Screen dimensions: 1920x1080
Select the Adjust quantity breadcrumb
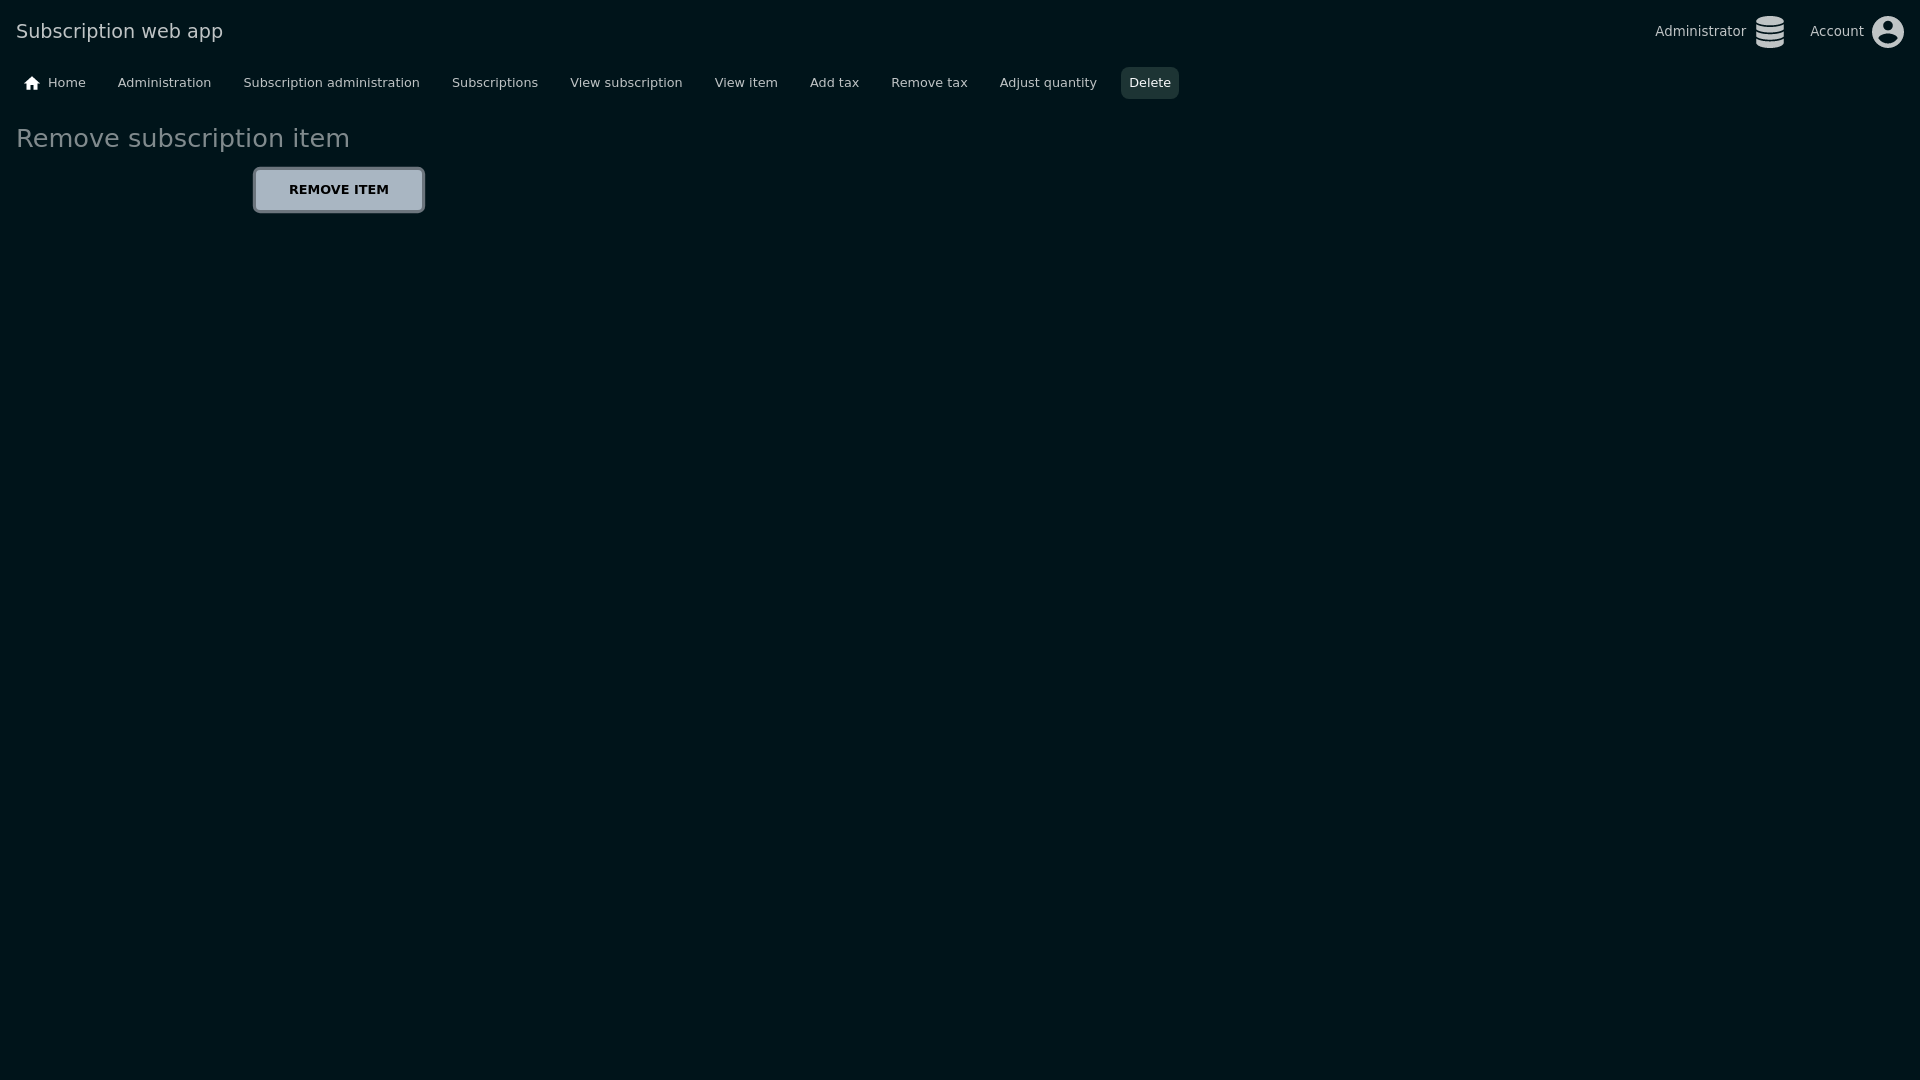click(x=1048, y=83)
